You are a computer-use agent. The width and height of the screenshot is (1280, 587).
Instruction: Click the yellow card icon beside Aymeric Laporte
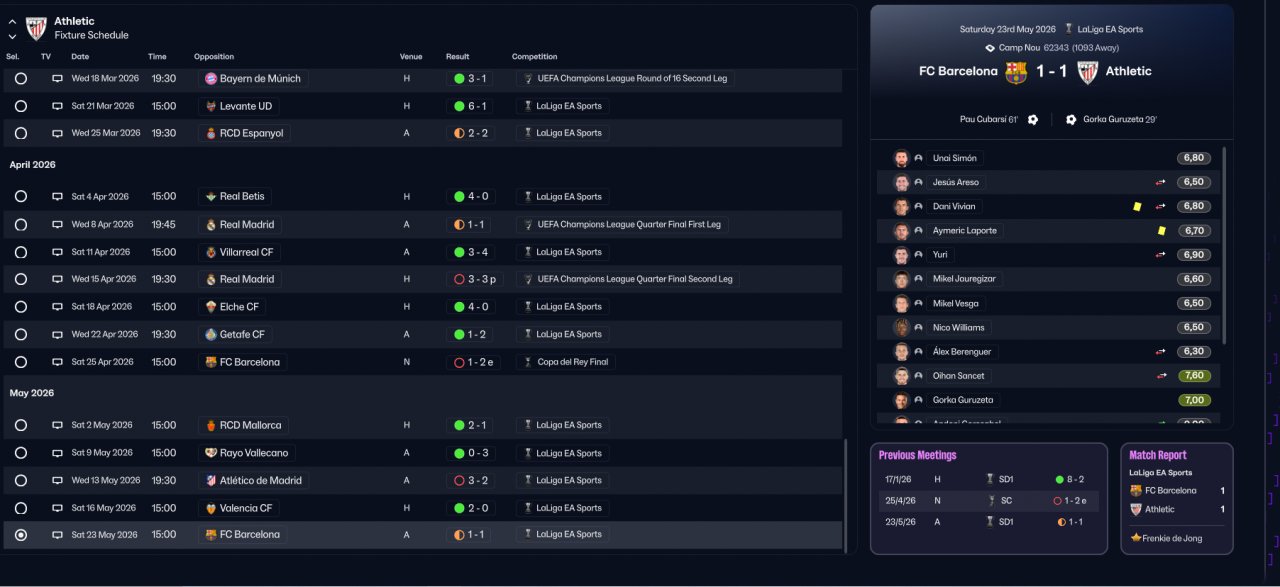[1161, 231]
